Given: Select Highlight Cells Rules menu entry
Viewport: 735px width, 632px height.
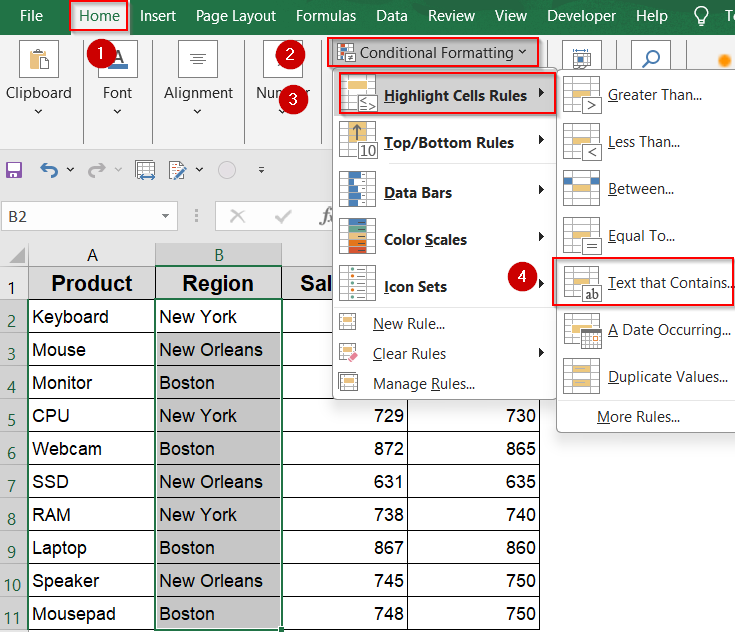Looking at the screenshot, I should pyautogui.click(x=447, y=93).
